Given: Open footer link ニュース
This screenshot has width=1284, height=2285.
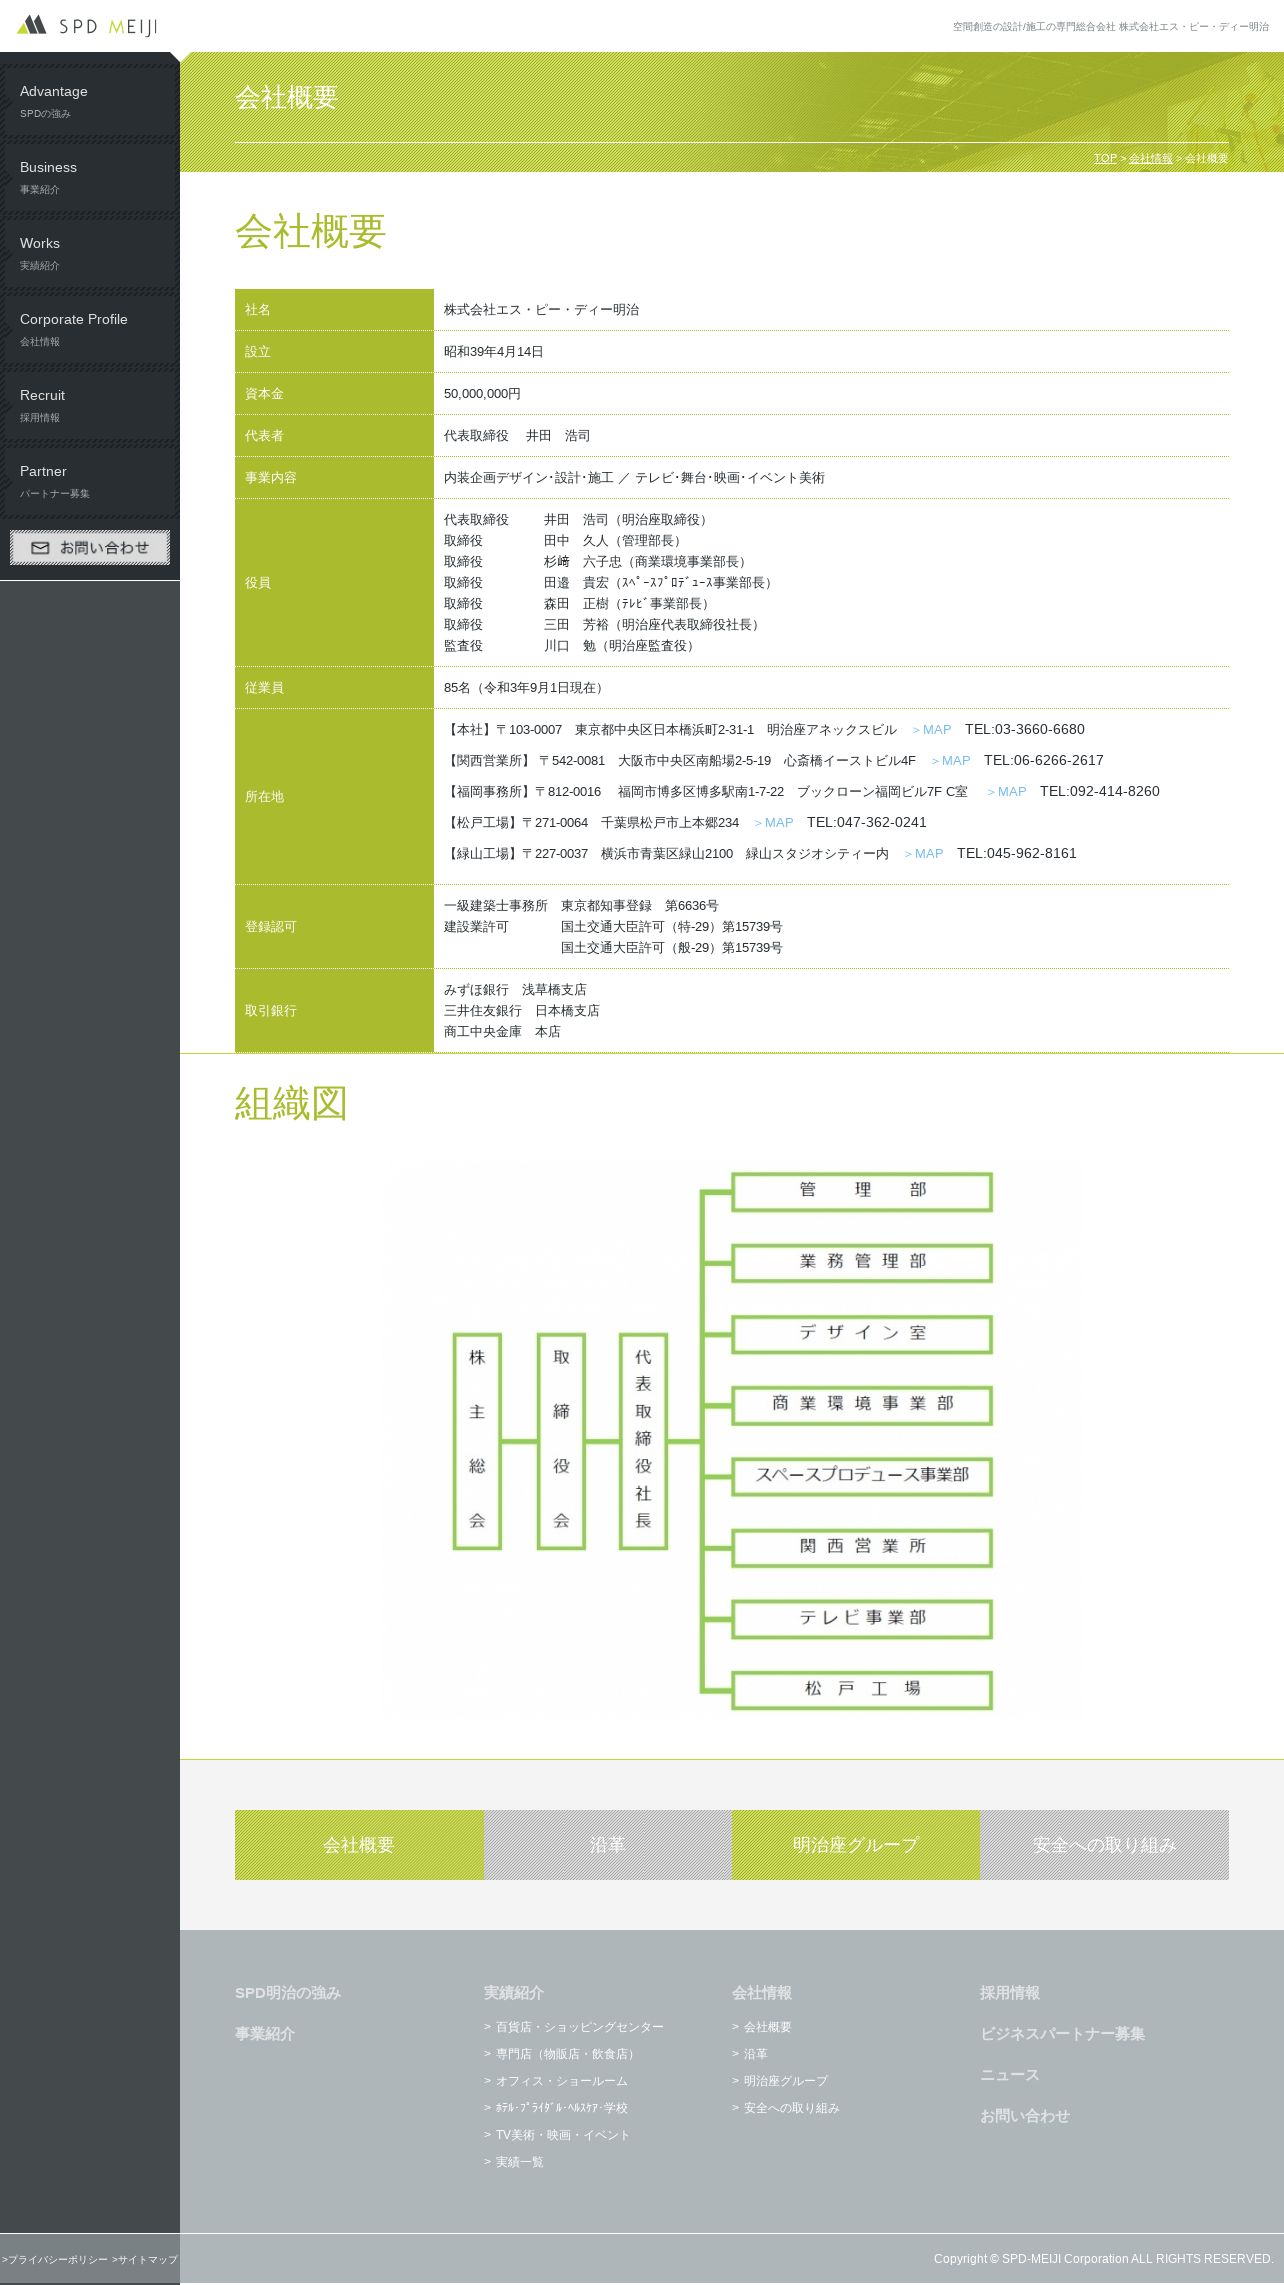Looking at the screenshot, I should [x=1010, y=2074].
